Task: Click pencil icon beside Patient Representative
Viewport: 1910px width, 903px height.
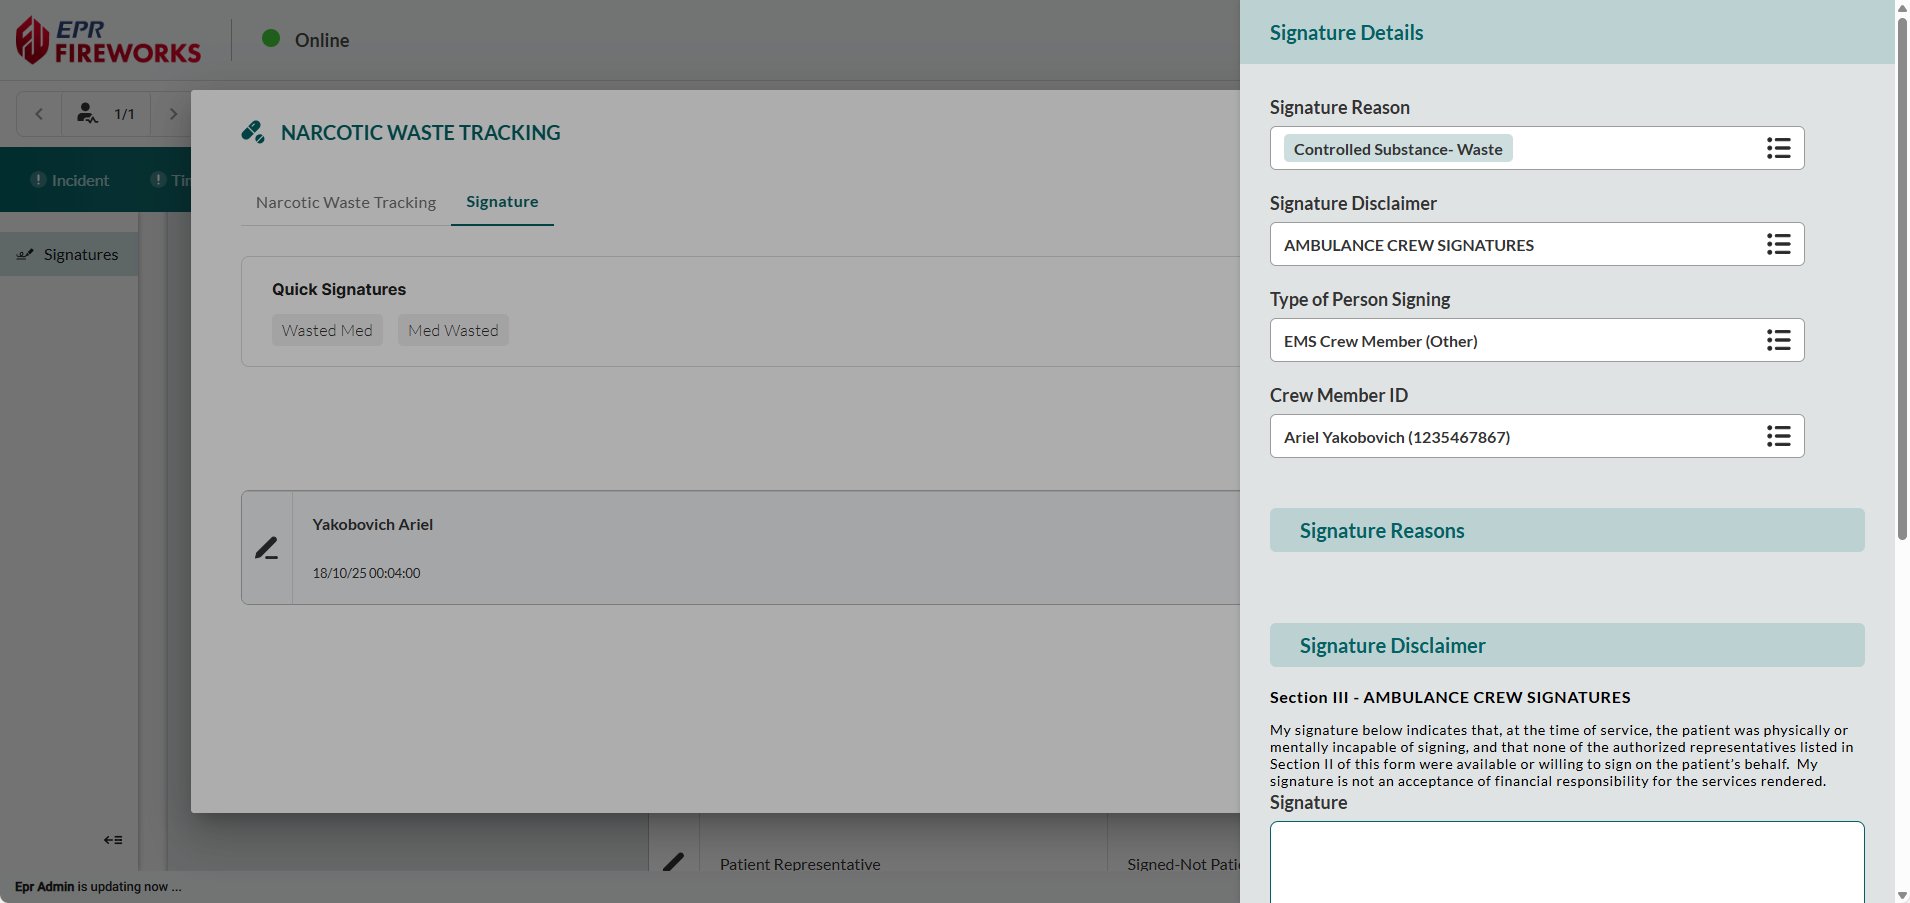Action: (673, 861)
